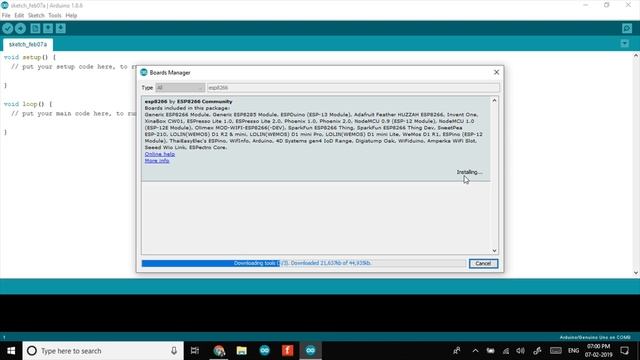Switch to the active Arduino taskbar icon
Viewport: 640px width, 360px height.
[x=310, y=351]
